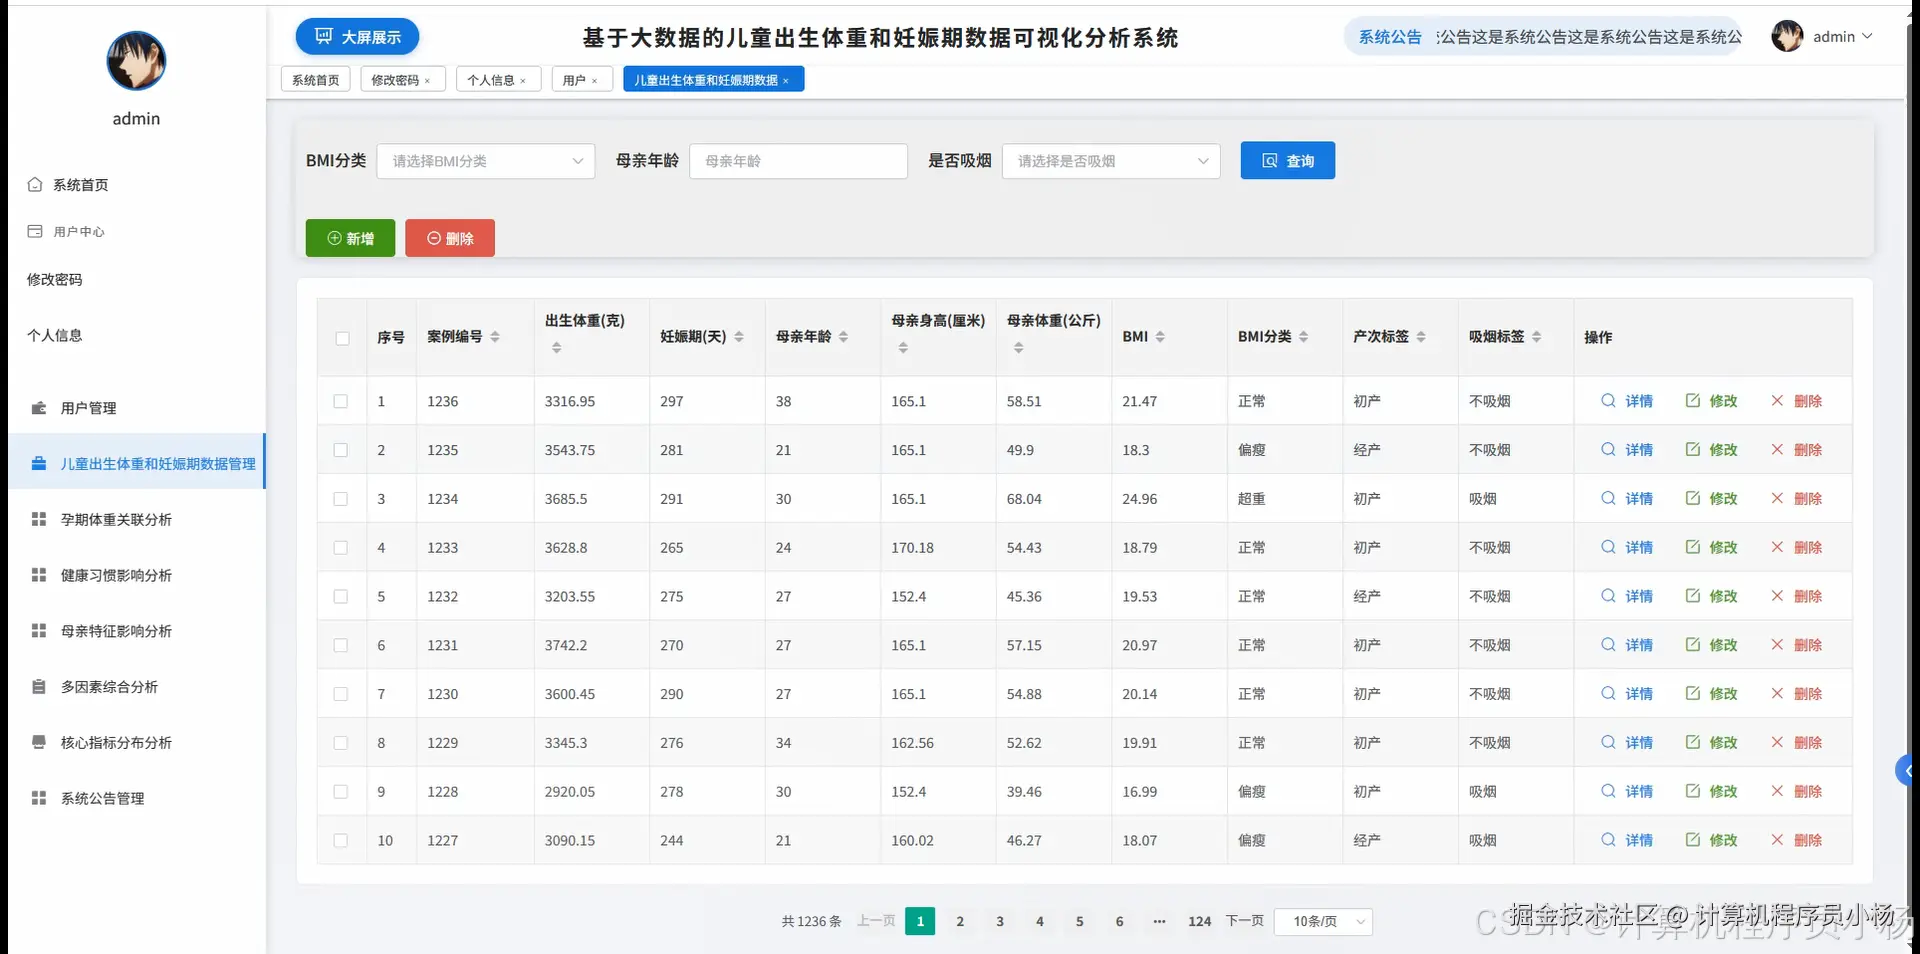Screen dimensions: 1920x954
Task: Open the admin account dropdown arrow
Action: click(1867, 36)
